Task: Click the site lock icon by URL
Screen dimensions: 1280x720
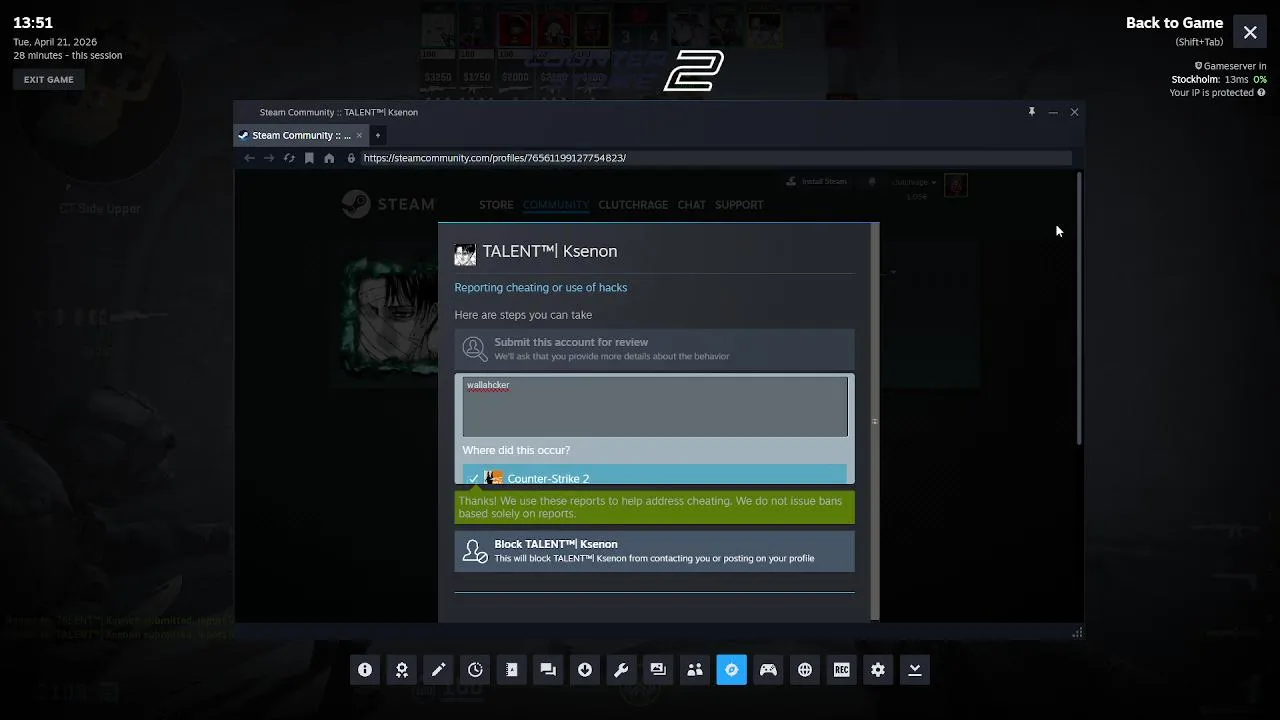Action: click(351, 158)
